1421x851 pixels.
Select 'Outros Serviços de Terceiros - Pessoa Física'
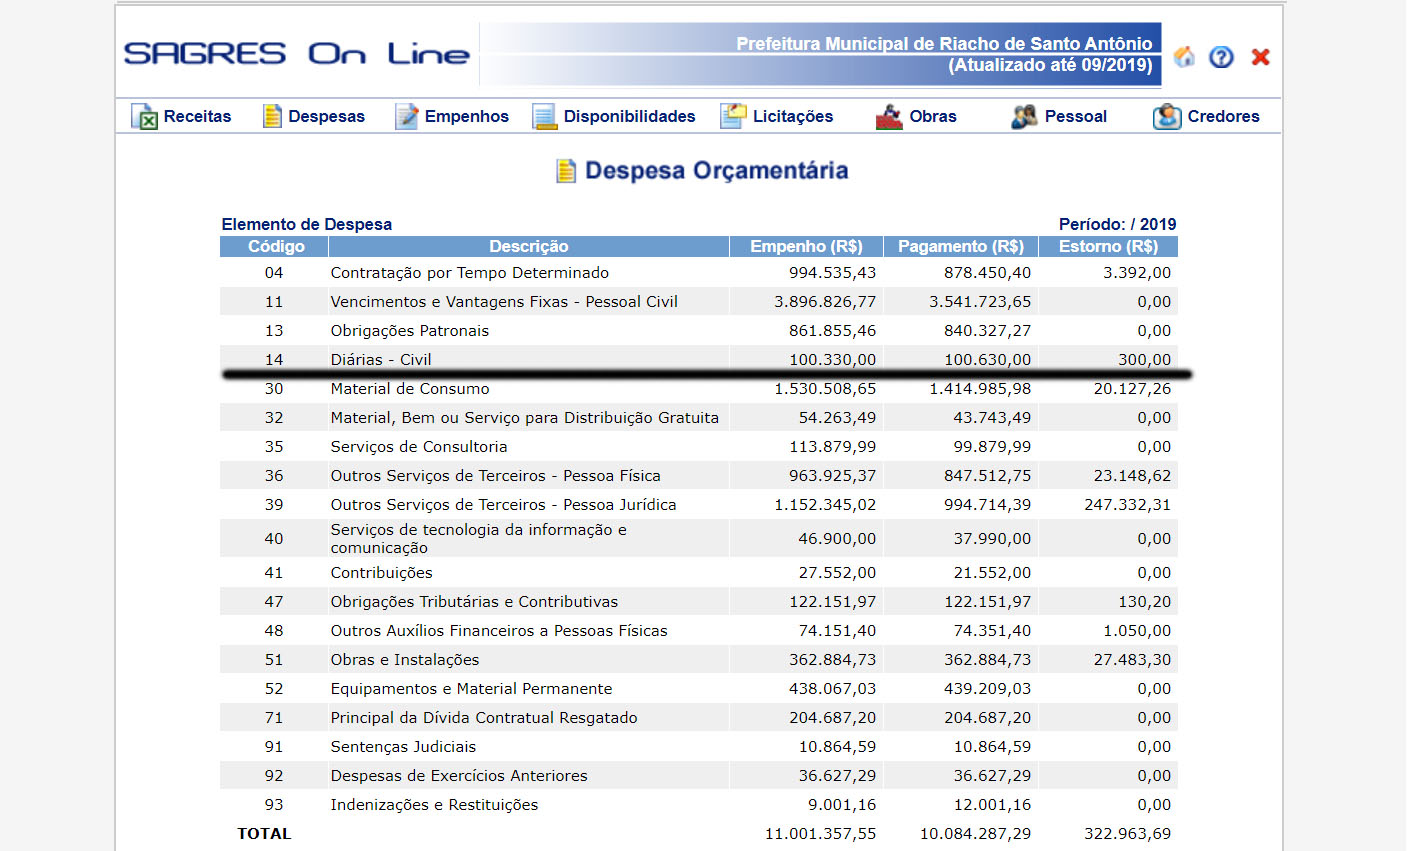[496, 476]
